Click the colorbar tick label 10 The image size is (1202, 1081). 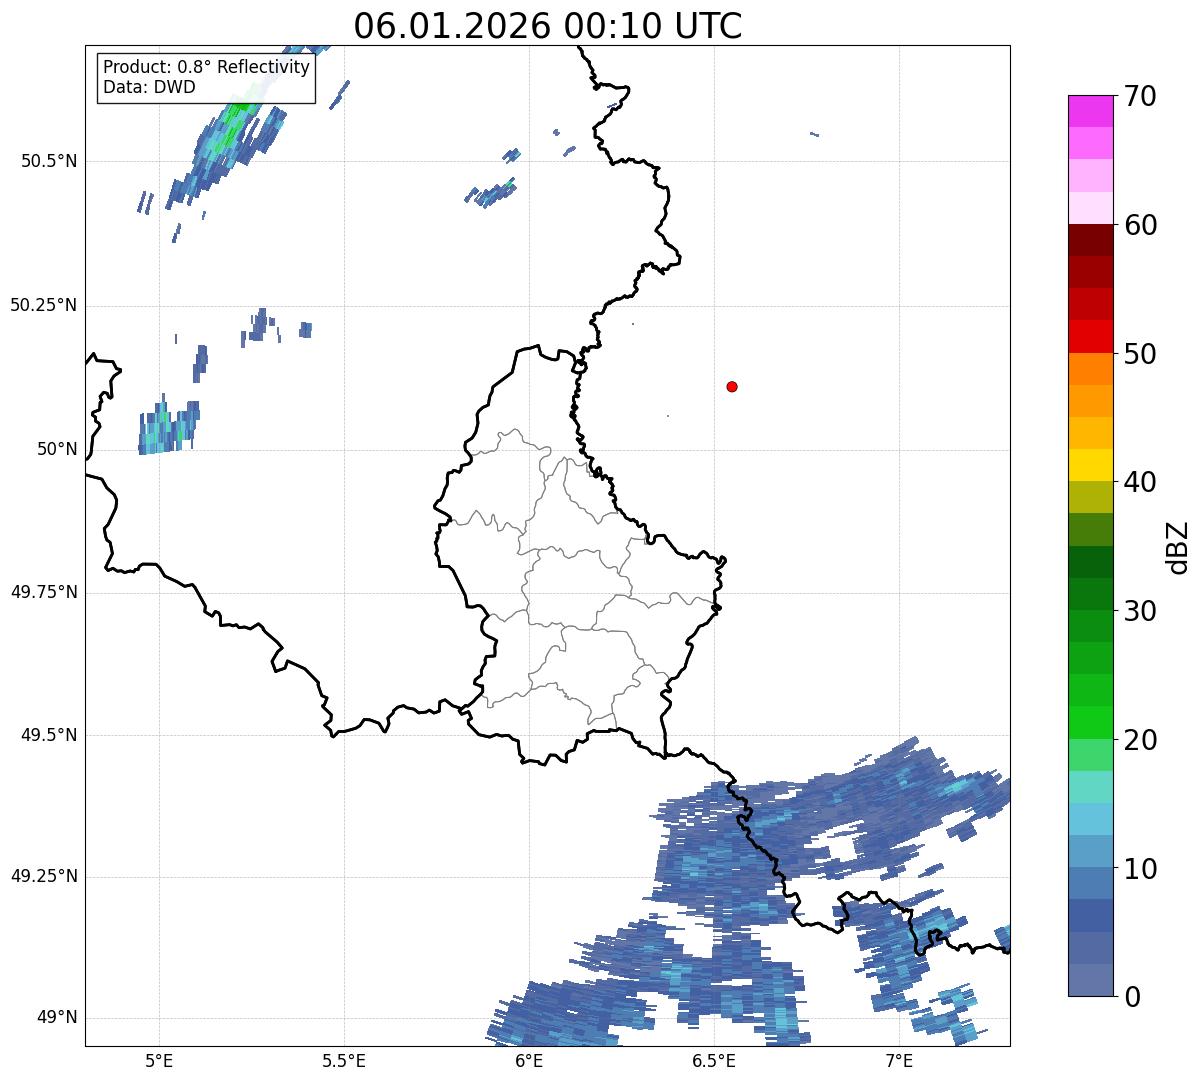point(1140,870)
